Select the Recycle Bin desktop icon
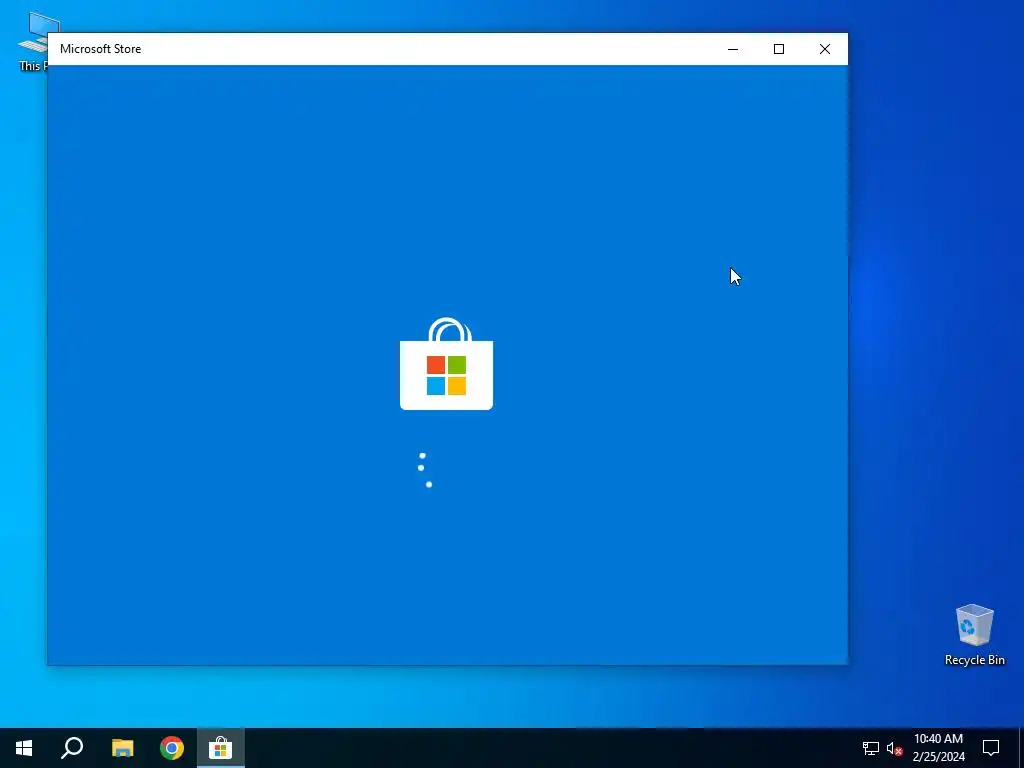 point(974,635)
